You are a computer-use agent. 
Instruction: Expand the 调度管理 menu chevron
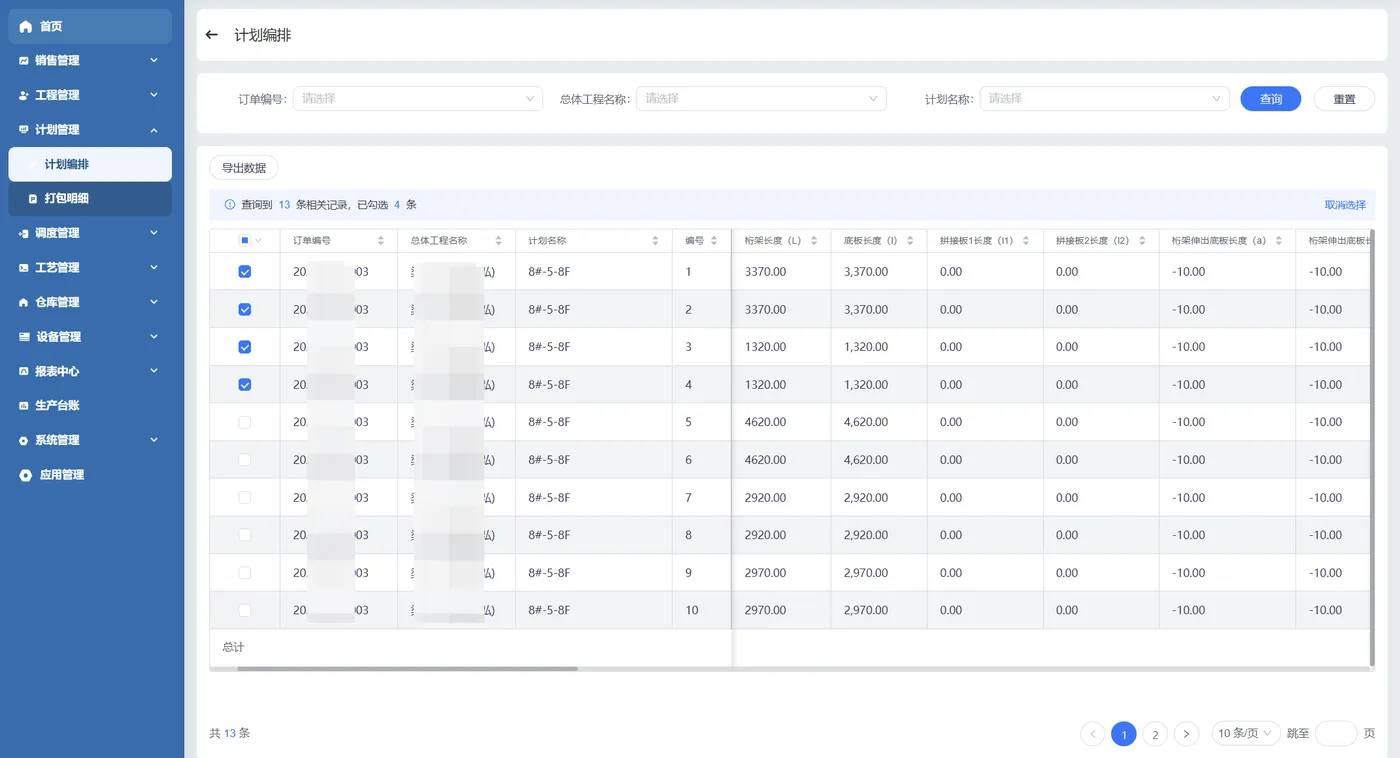pyautogui.click(x=154, y=233)
